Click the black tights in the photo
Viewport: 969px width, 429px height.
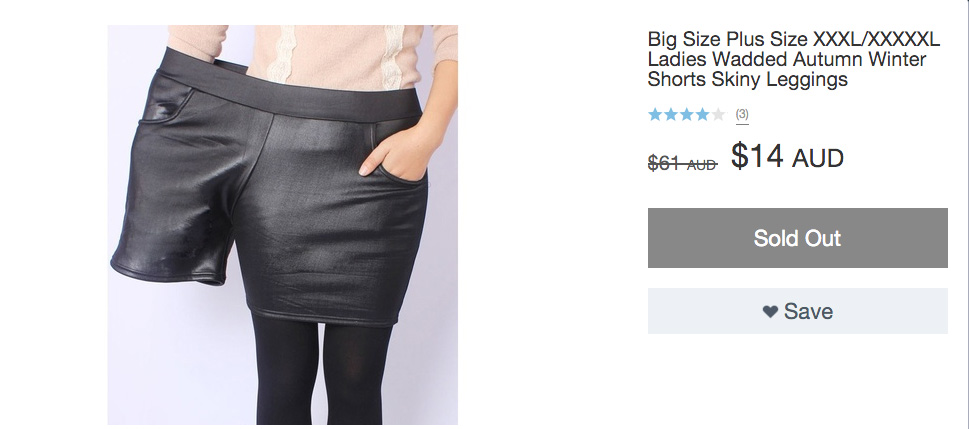point(321,371)
